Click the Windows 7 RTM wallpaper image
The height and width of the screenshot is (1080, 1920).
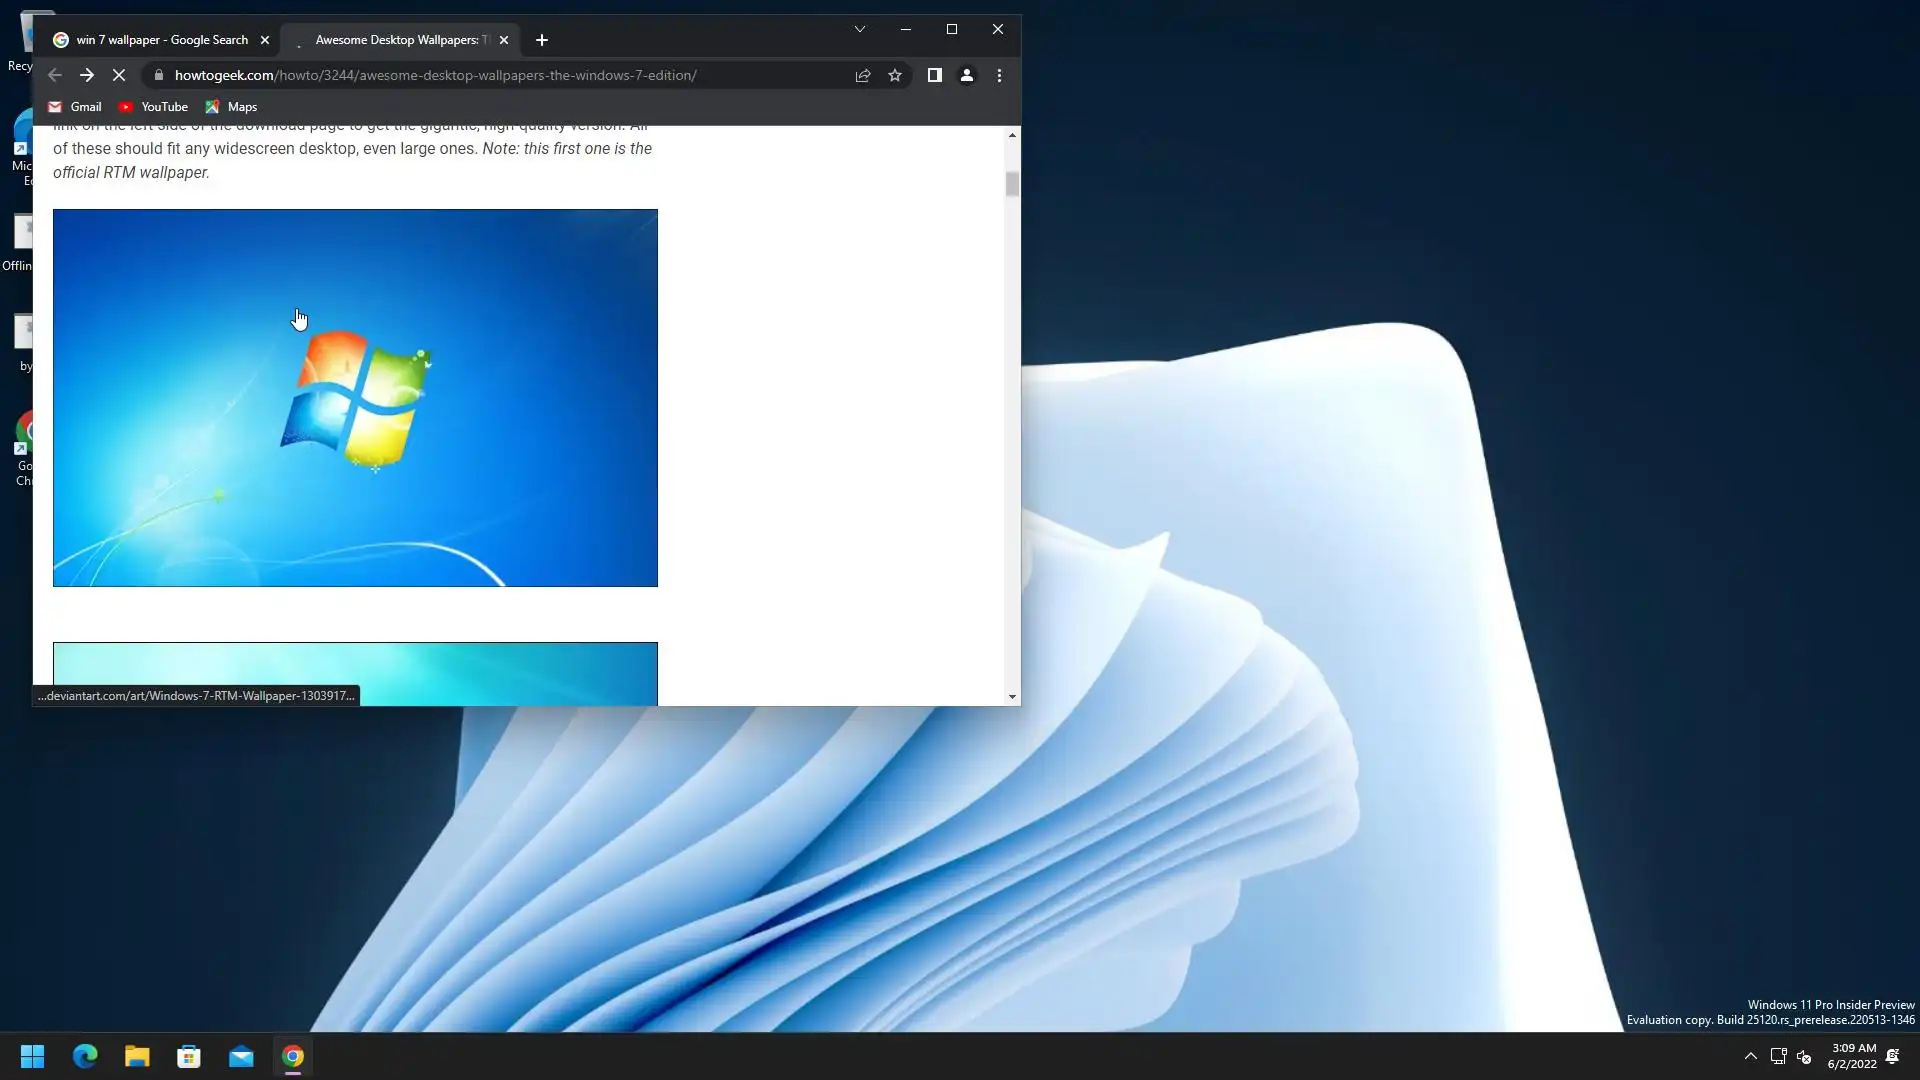[x=355, y=397]
